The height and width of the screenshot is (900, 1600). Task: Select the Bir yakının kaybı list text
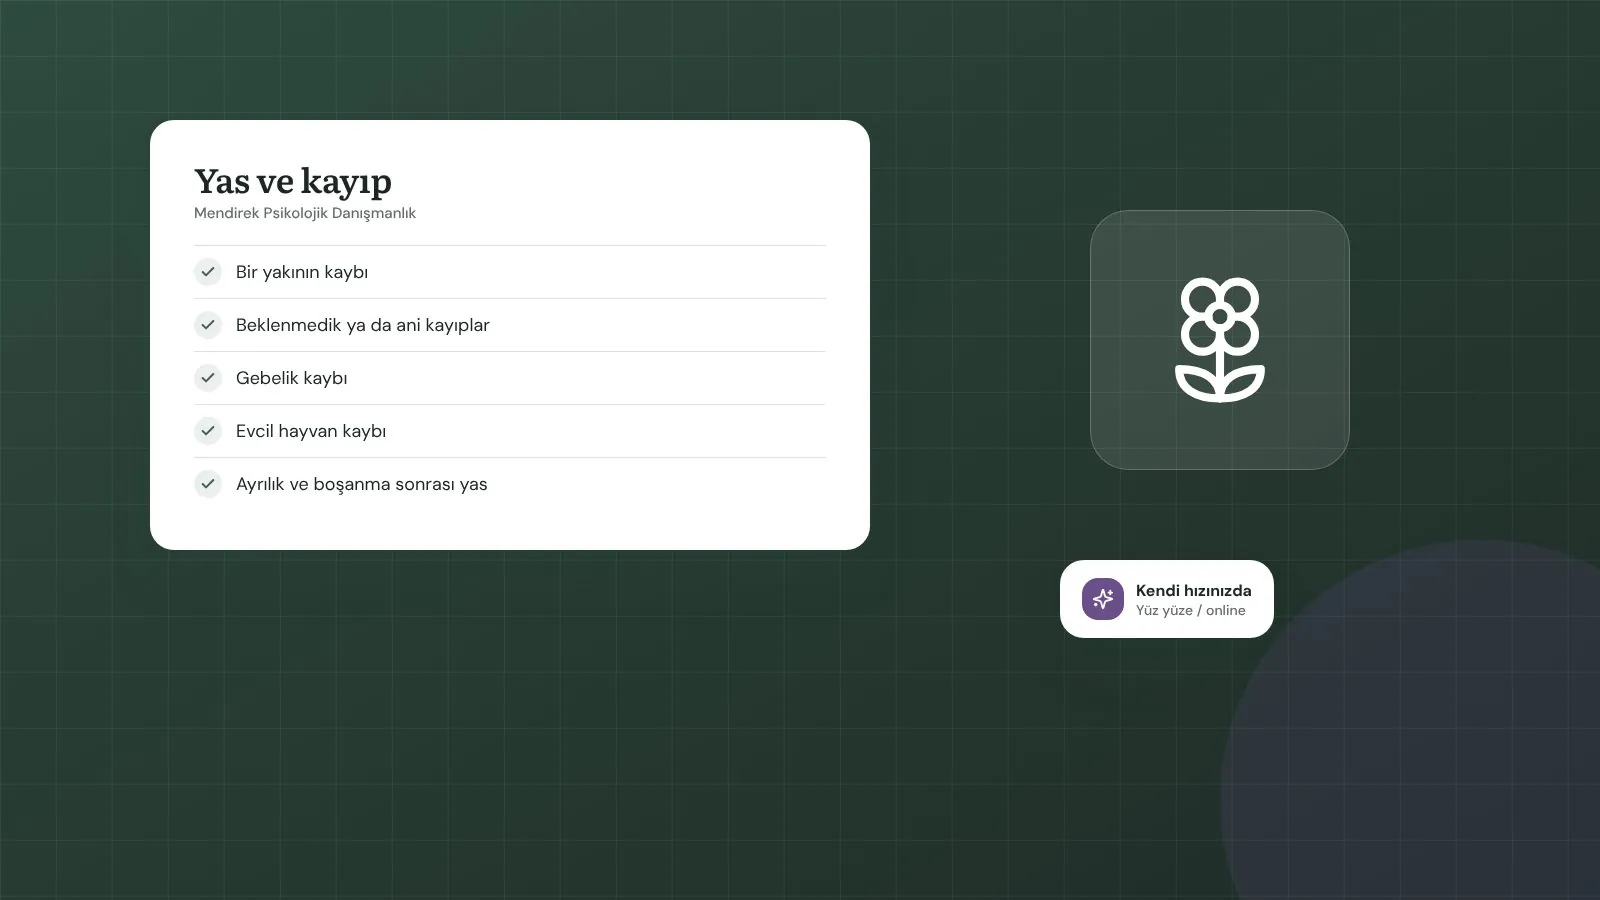(302, 272)
